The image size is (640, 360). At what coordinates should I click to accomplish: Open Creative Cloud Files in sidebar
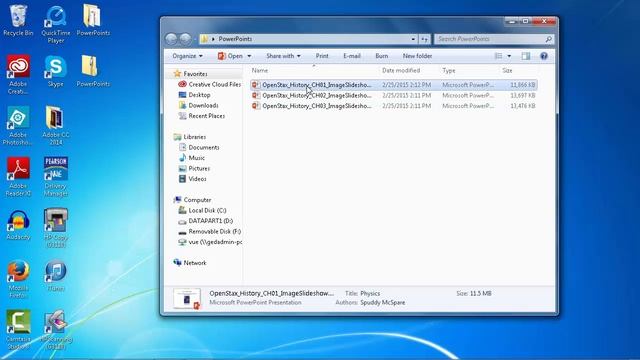coord(209,84)
